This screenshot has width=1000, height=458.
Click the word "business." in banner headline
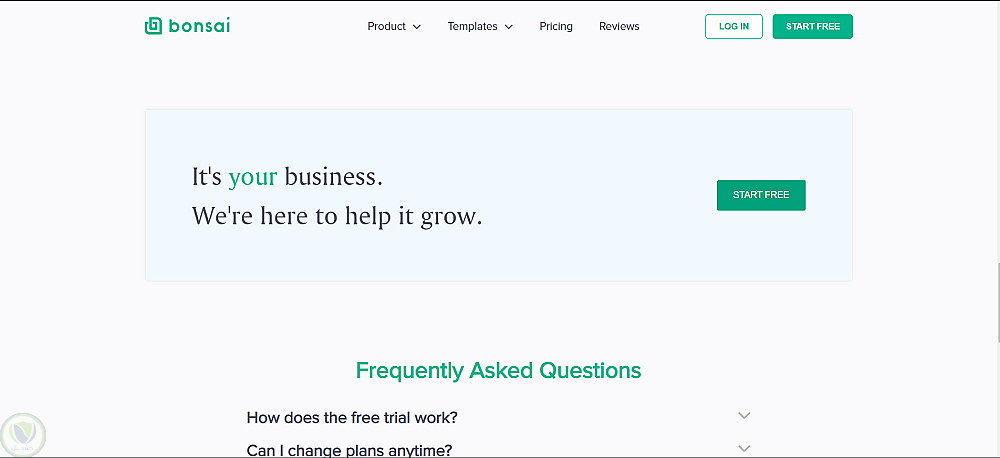click(333, 177)
